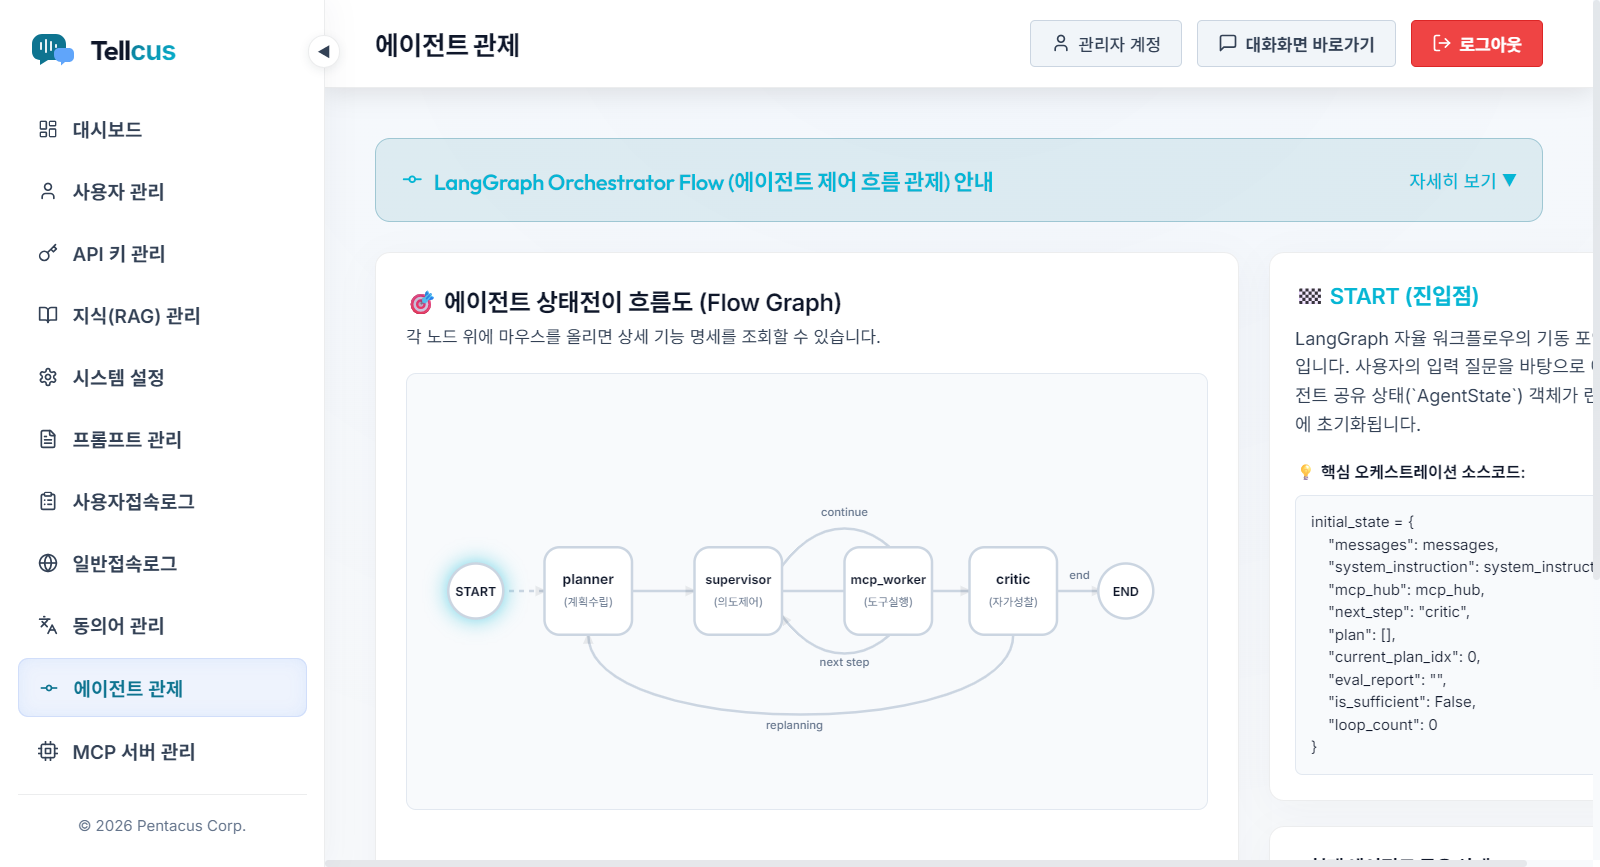Click the logout arrow icon

1441,43
